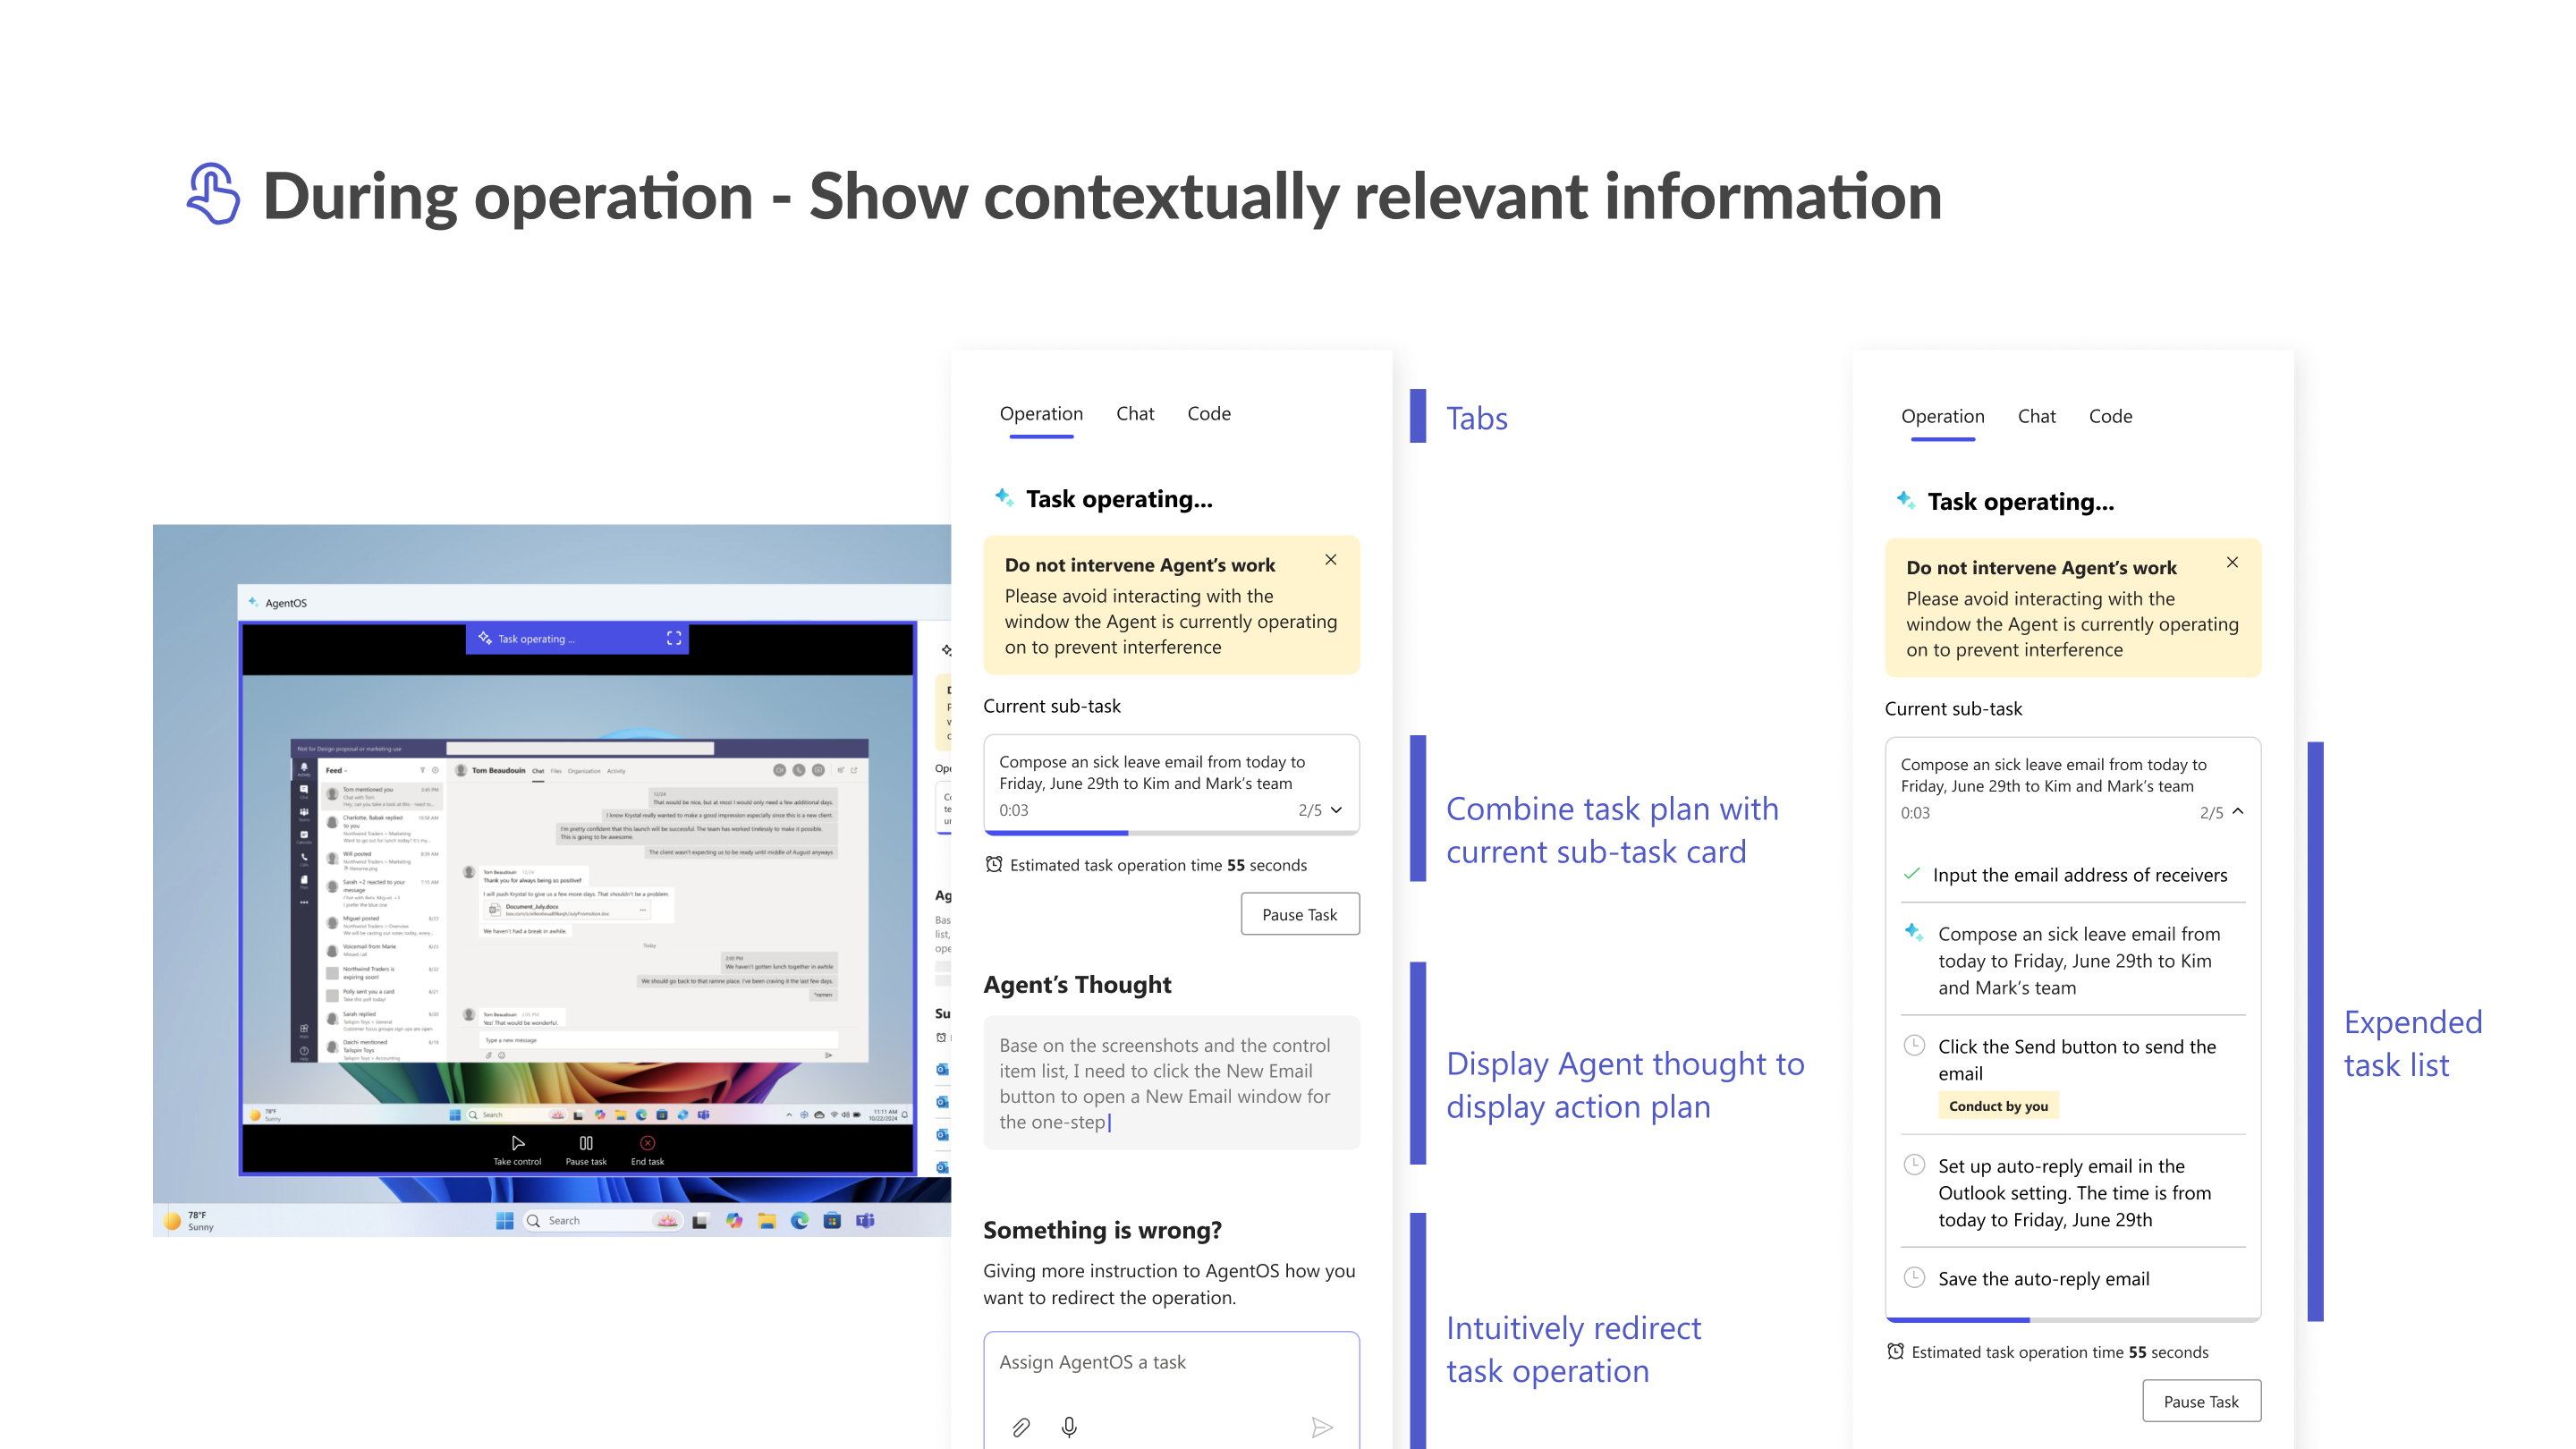
Task: Open Apps in the Teams sidebar
Action: point(304,1031)
